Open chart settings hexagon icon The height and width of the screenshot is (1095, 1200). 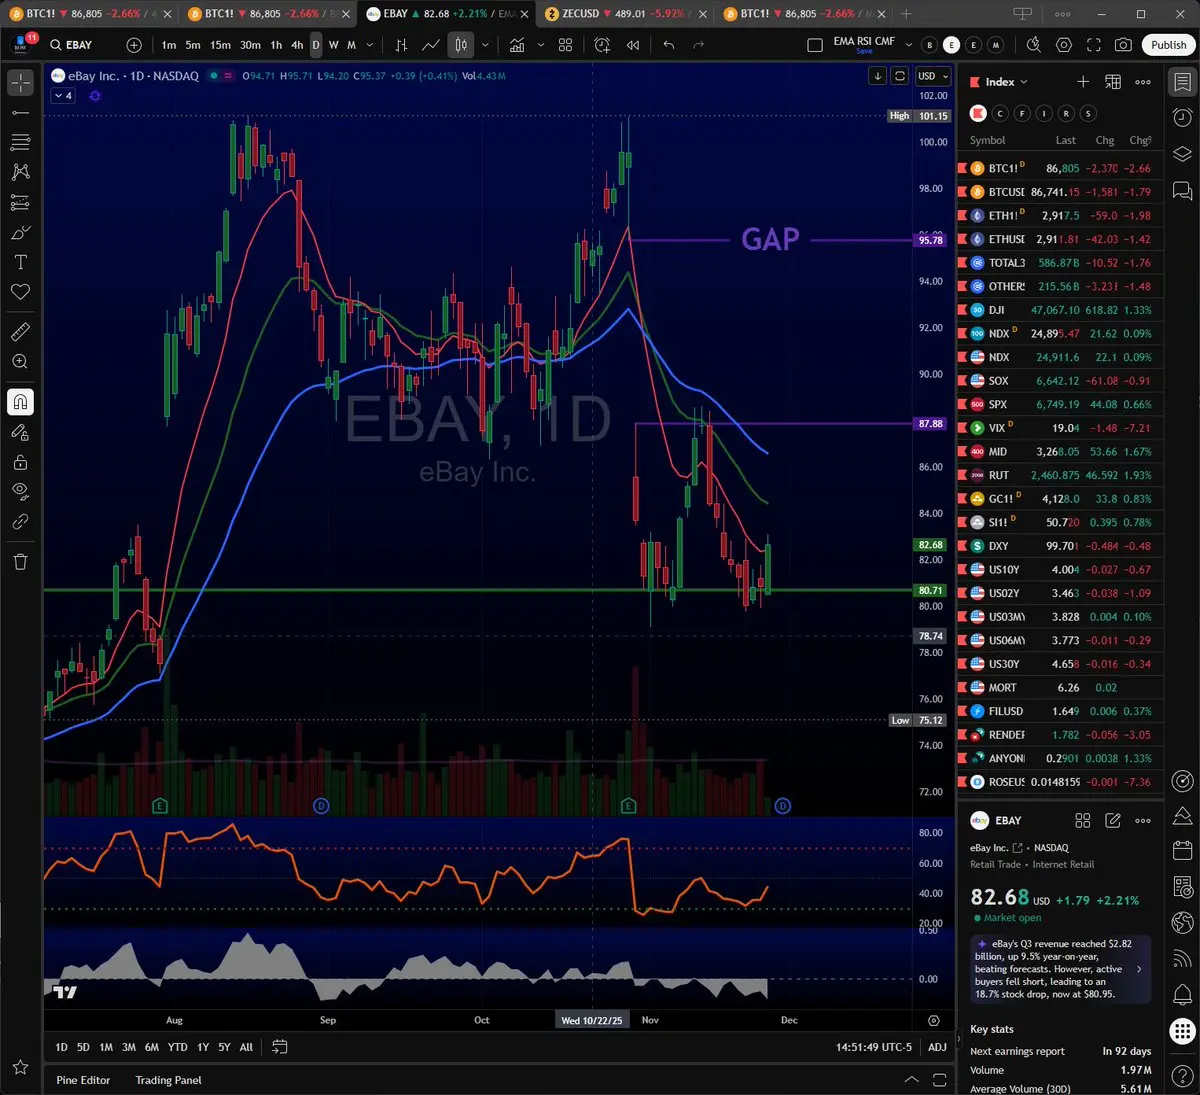click(1064, 45)
